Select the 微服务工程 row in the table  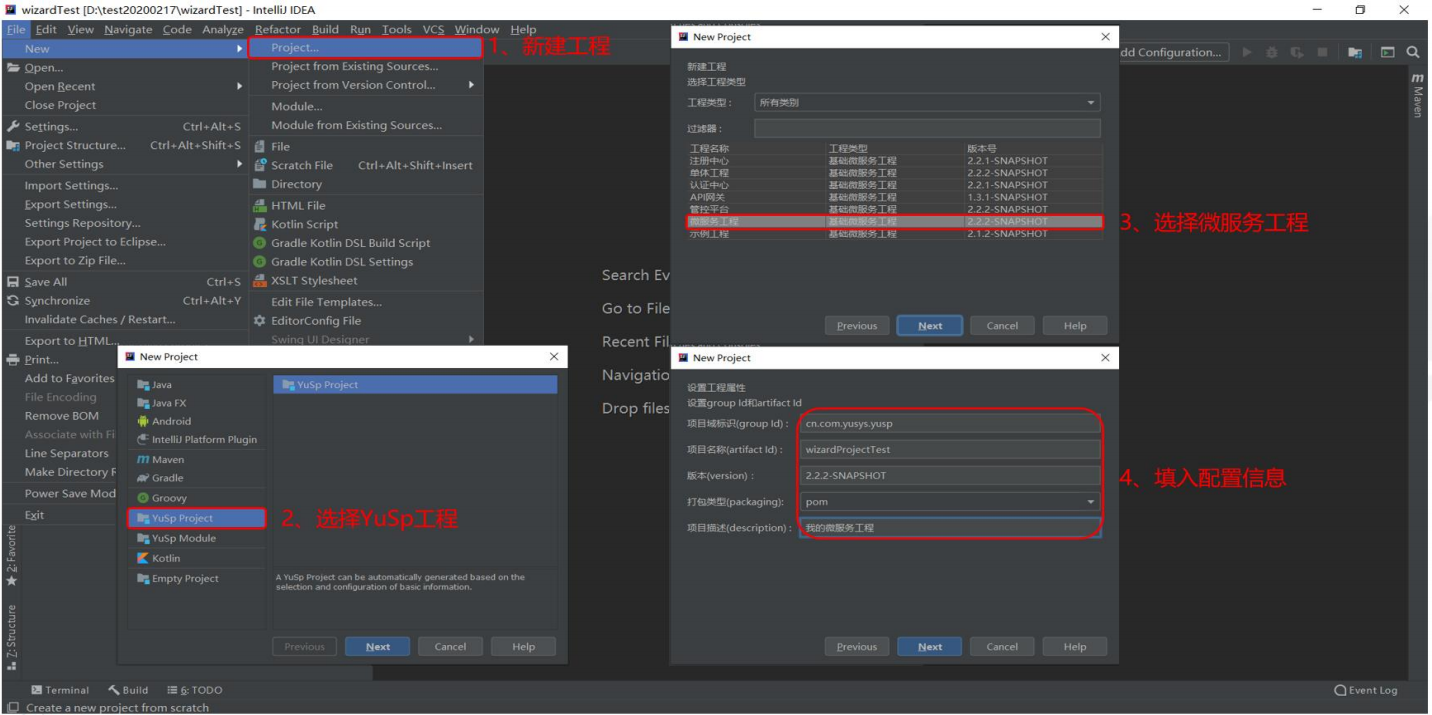[x=894, y=222]
